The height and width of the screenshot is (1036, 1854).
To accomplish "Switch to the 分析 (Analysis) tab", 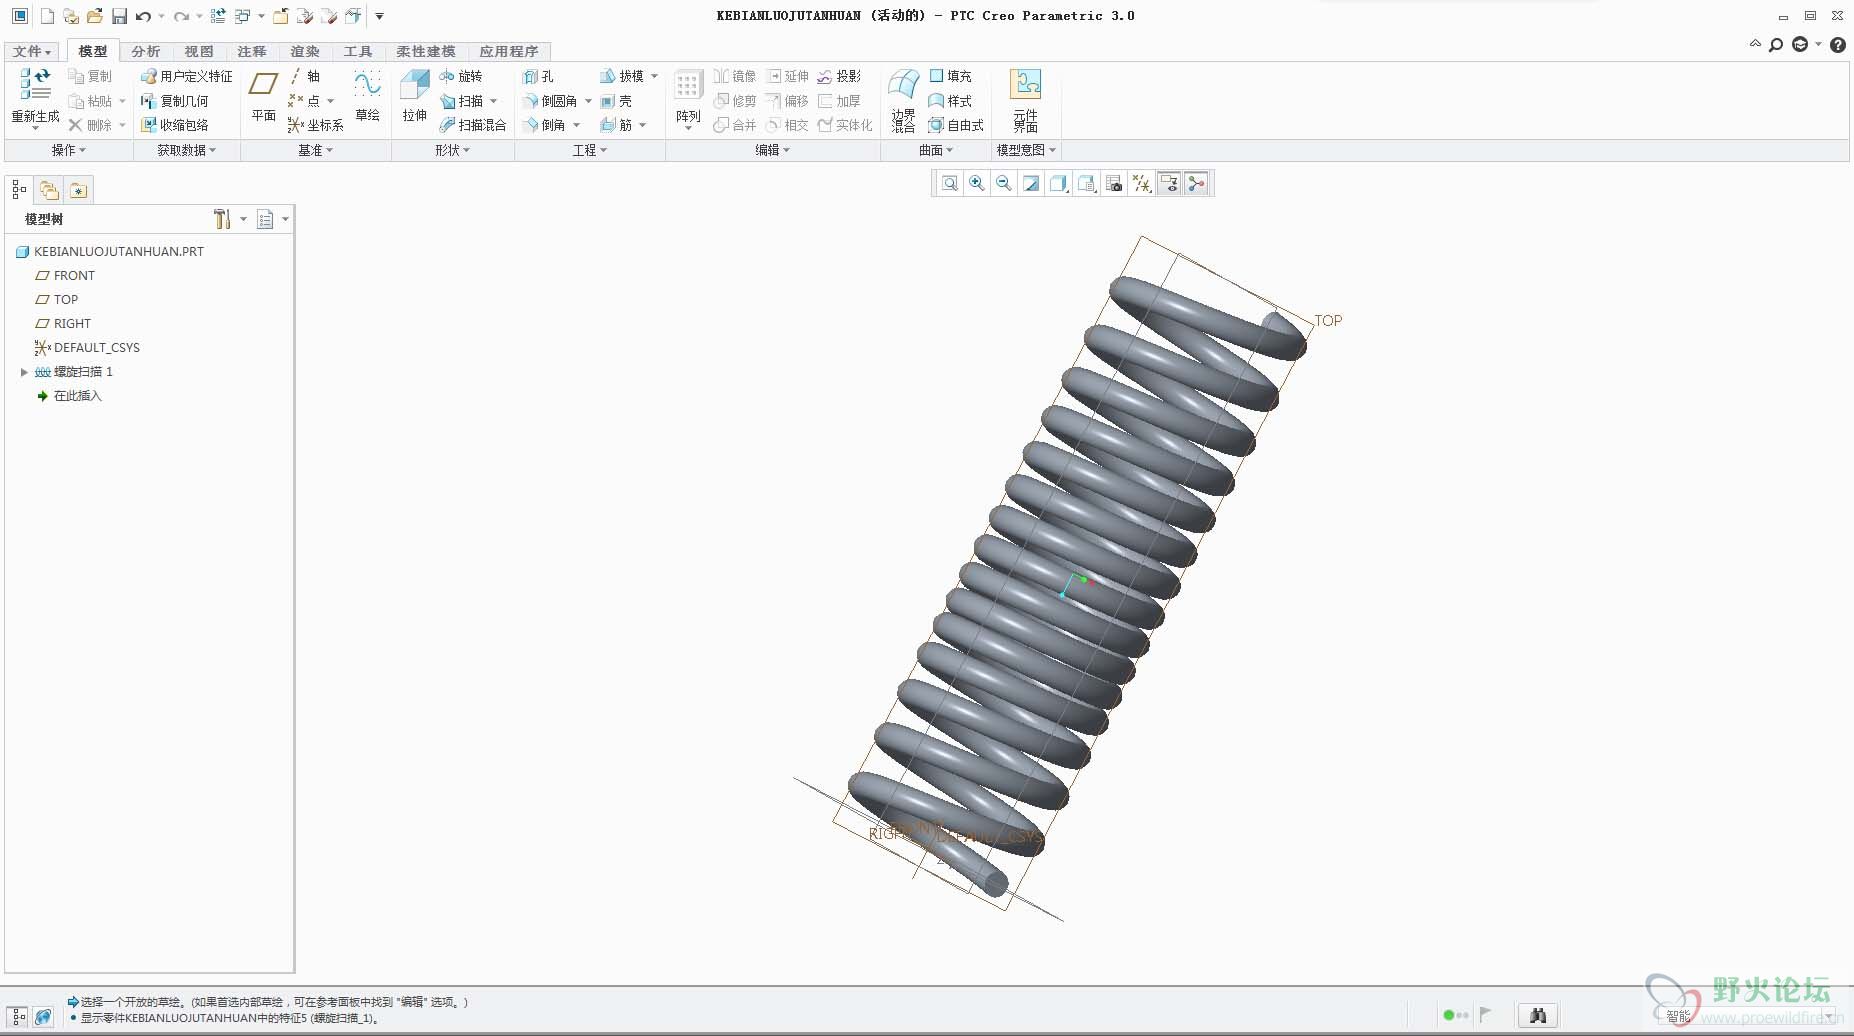I will point(146,51).
